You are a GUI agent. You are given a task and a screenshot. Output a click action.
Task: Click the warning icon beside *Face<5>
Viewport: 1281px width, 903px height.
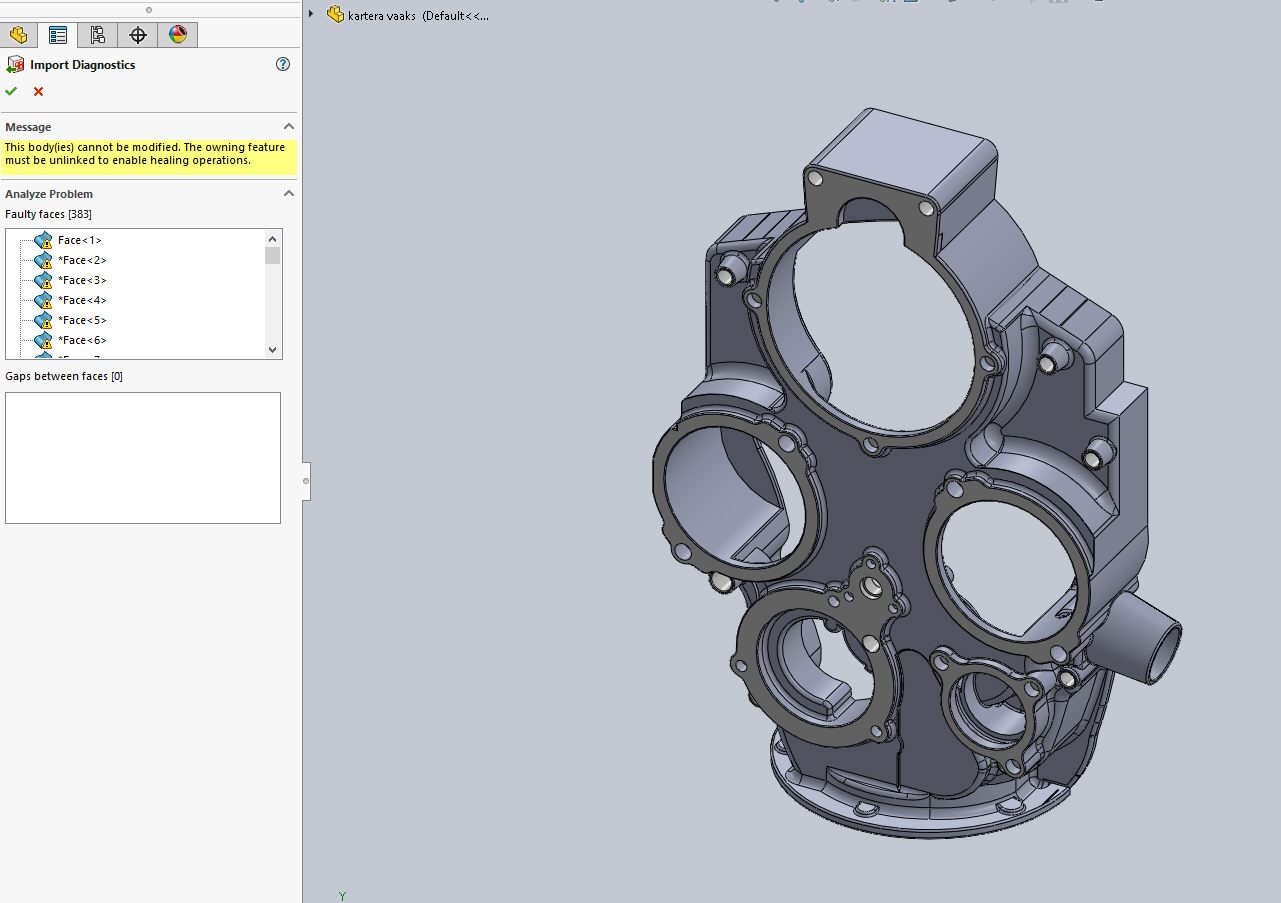coord(43,321)
